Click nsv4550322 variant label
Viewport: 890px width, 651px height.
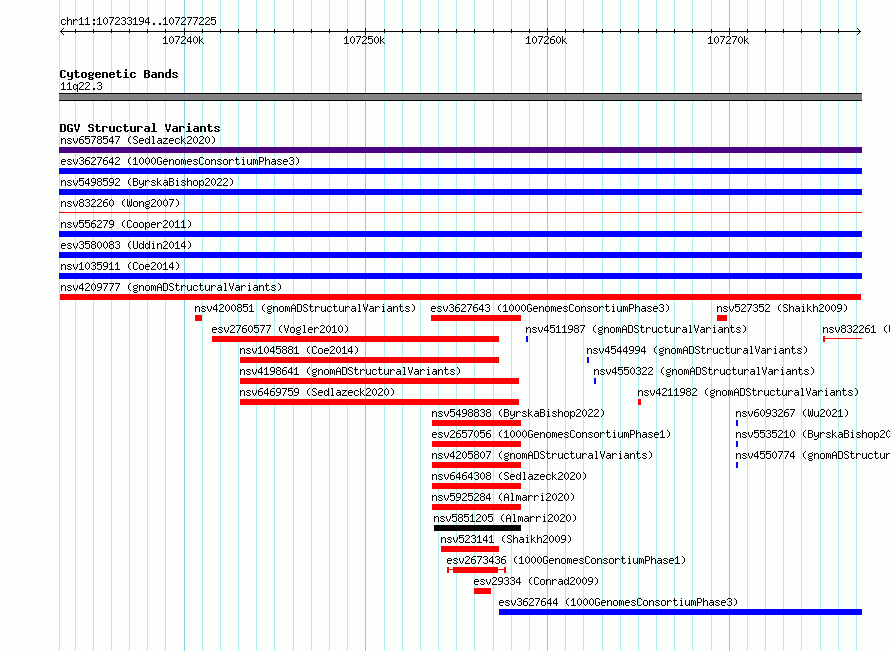coord(704,371)
